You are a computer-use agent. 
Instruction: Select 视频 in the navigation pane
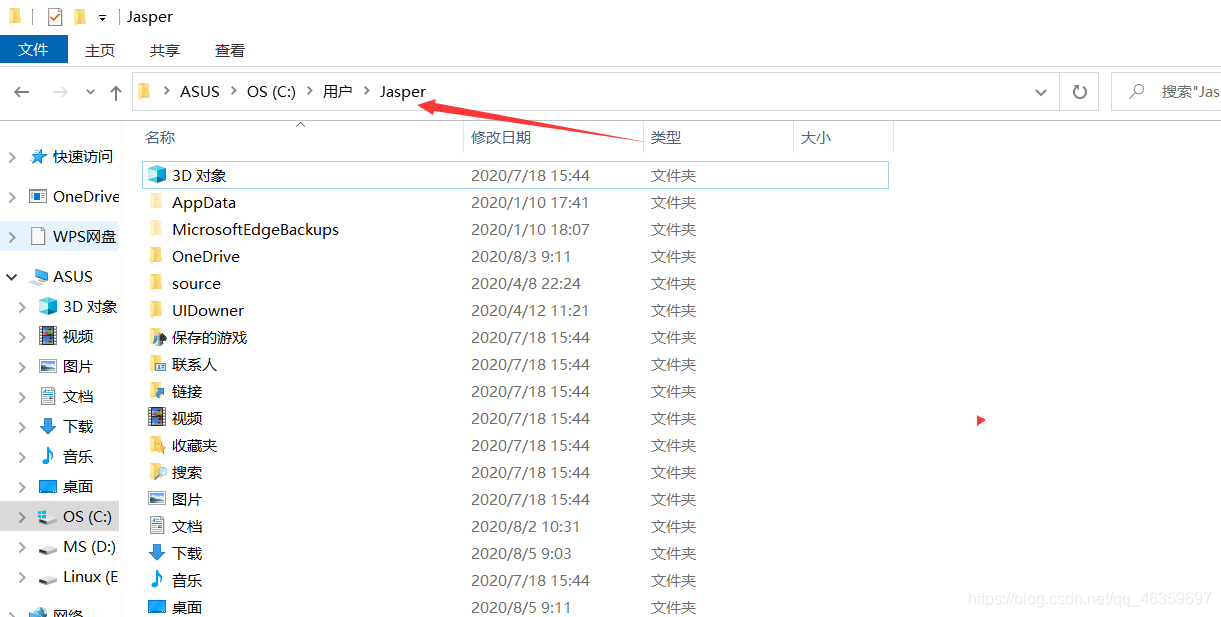tap(78, 337)
